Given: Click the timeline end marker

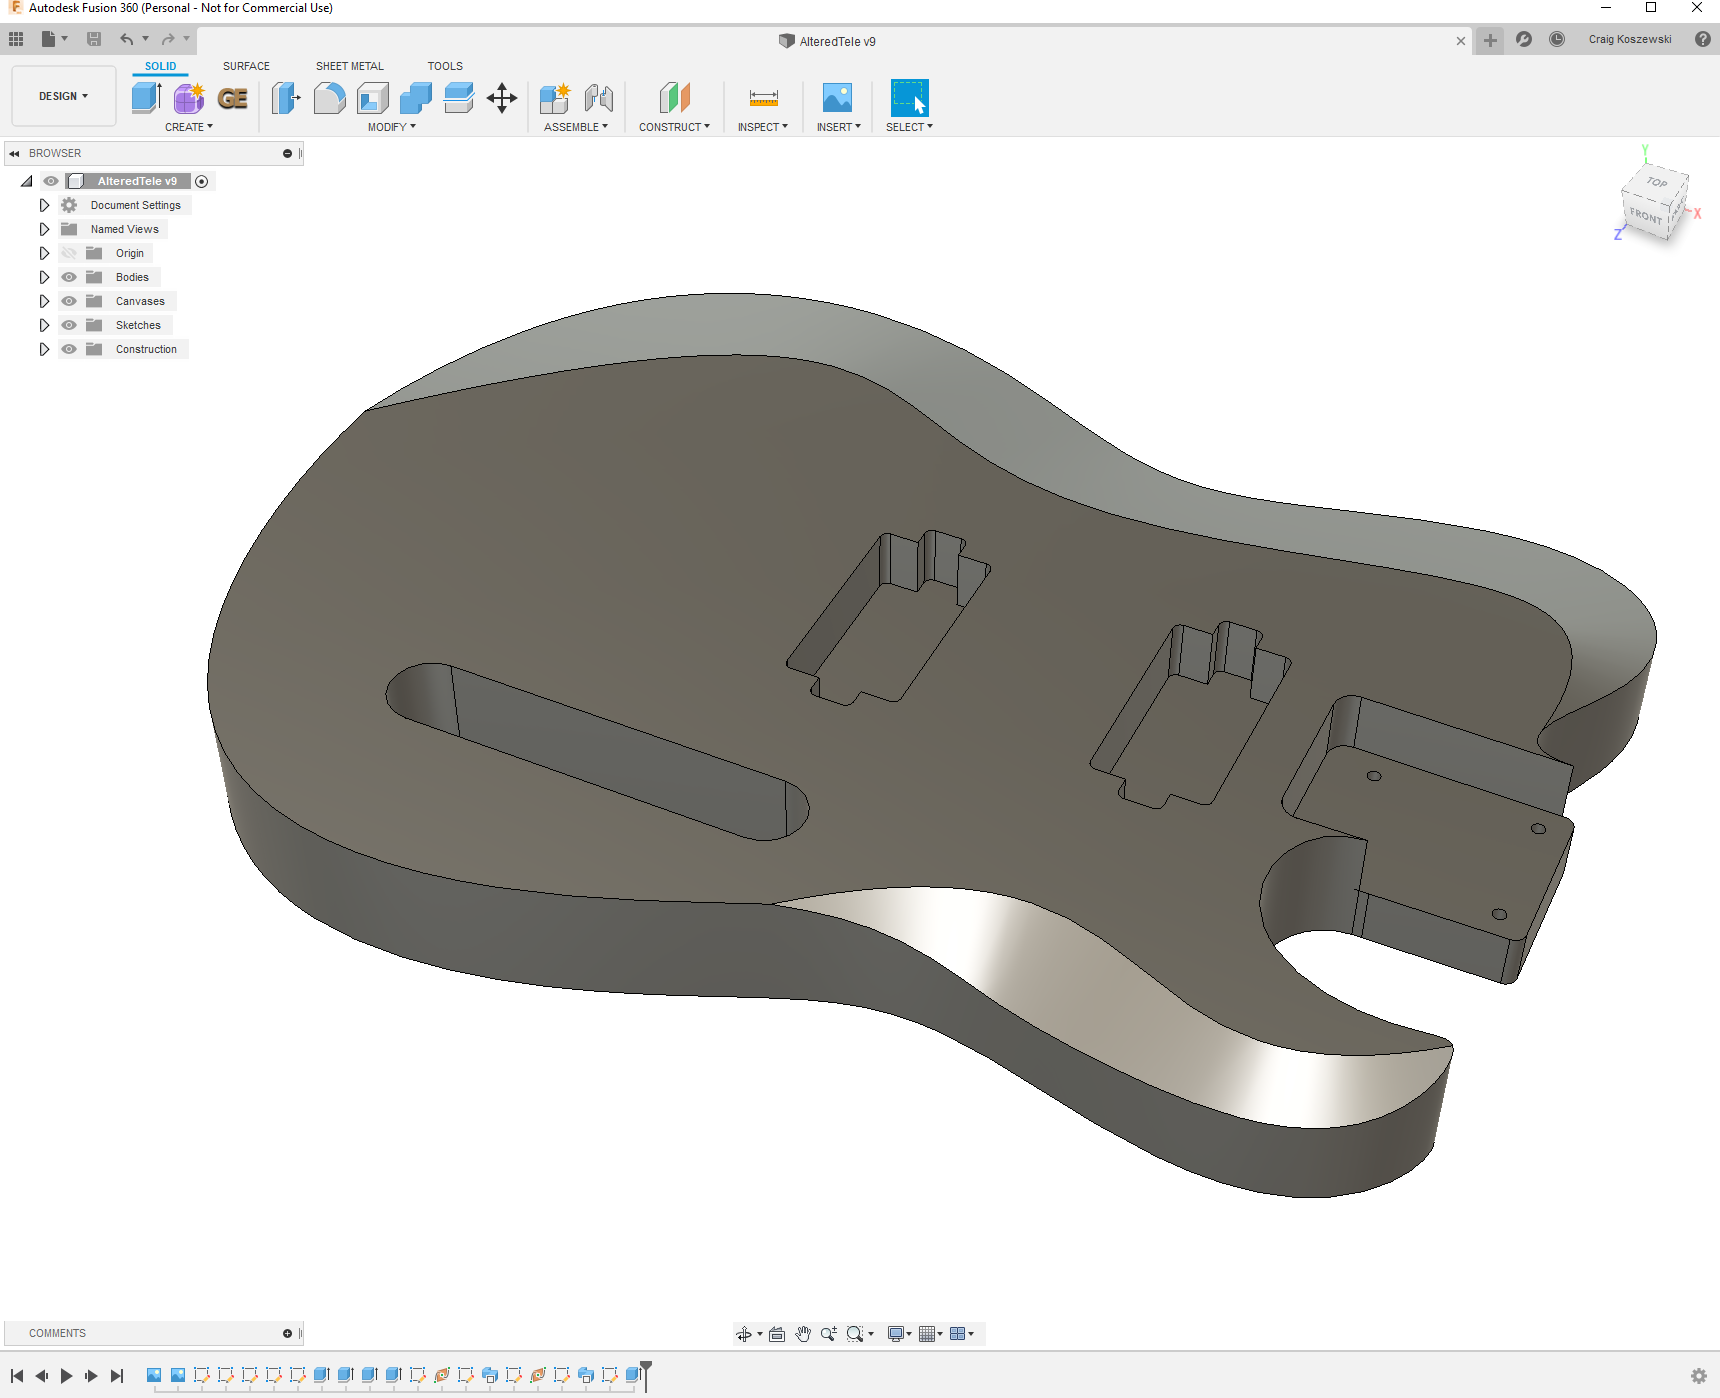Looking at the screenshot, I should point(646,1374).
